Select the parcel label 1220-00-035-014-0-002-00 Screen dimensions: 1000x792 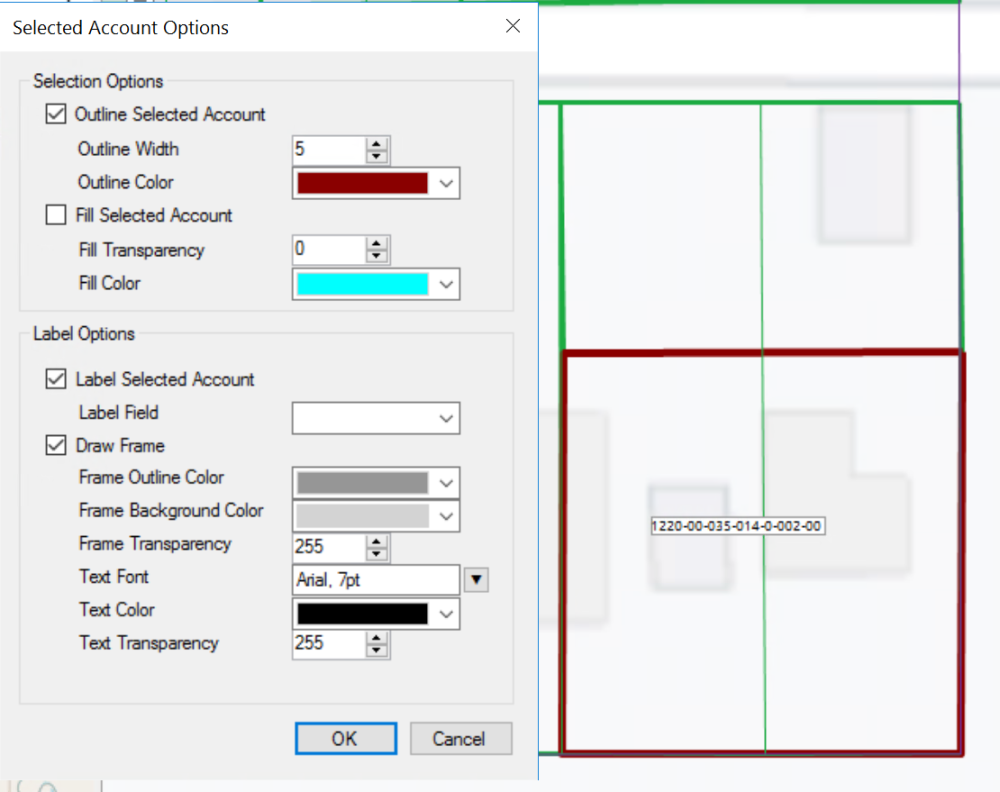[x=737, y=525]
